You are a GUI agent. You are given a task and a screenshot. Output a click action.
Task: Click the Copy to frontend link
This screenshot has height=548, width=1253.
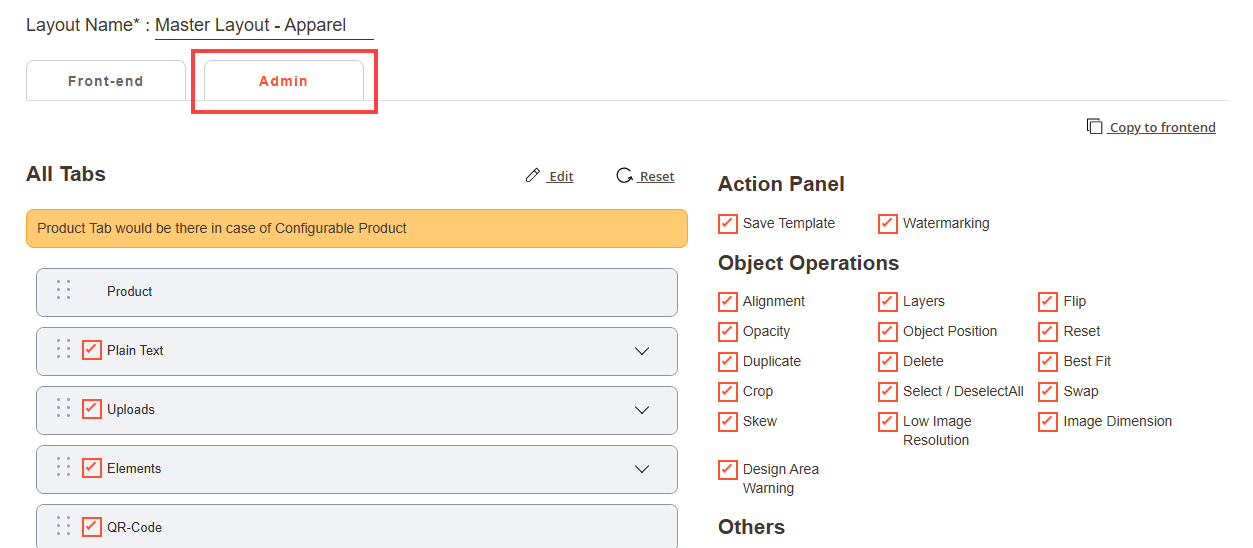(1162, 127)
